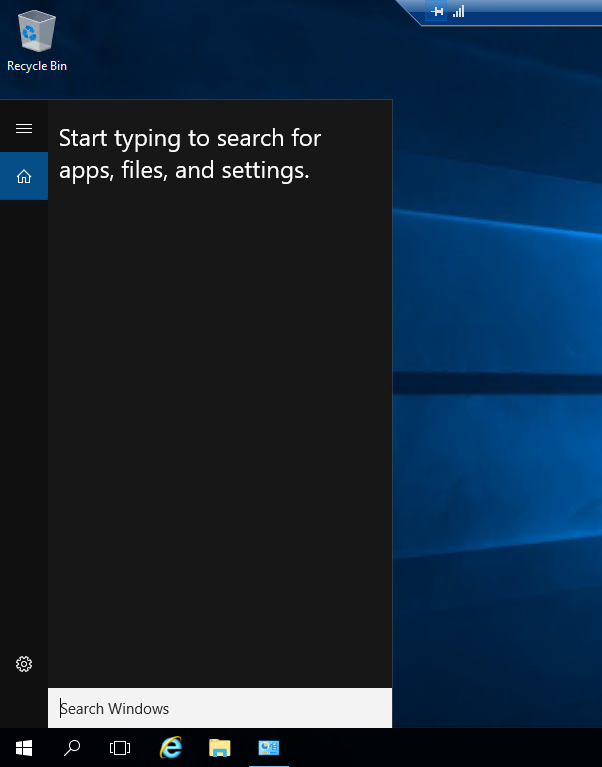602x767 pixels.
Task: Open the Windows Start button
Action: coord(24,747)
